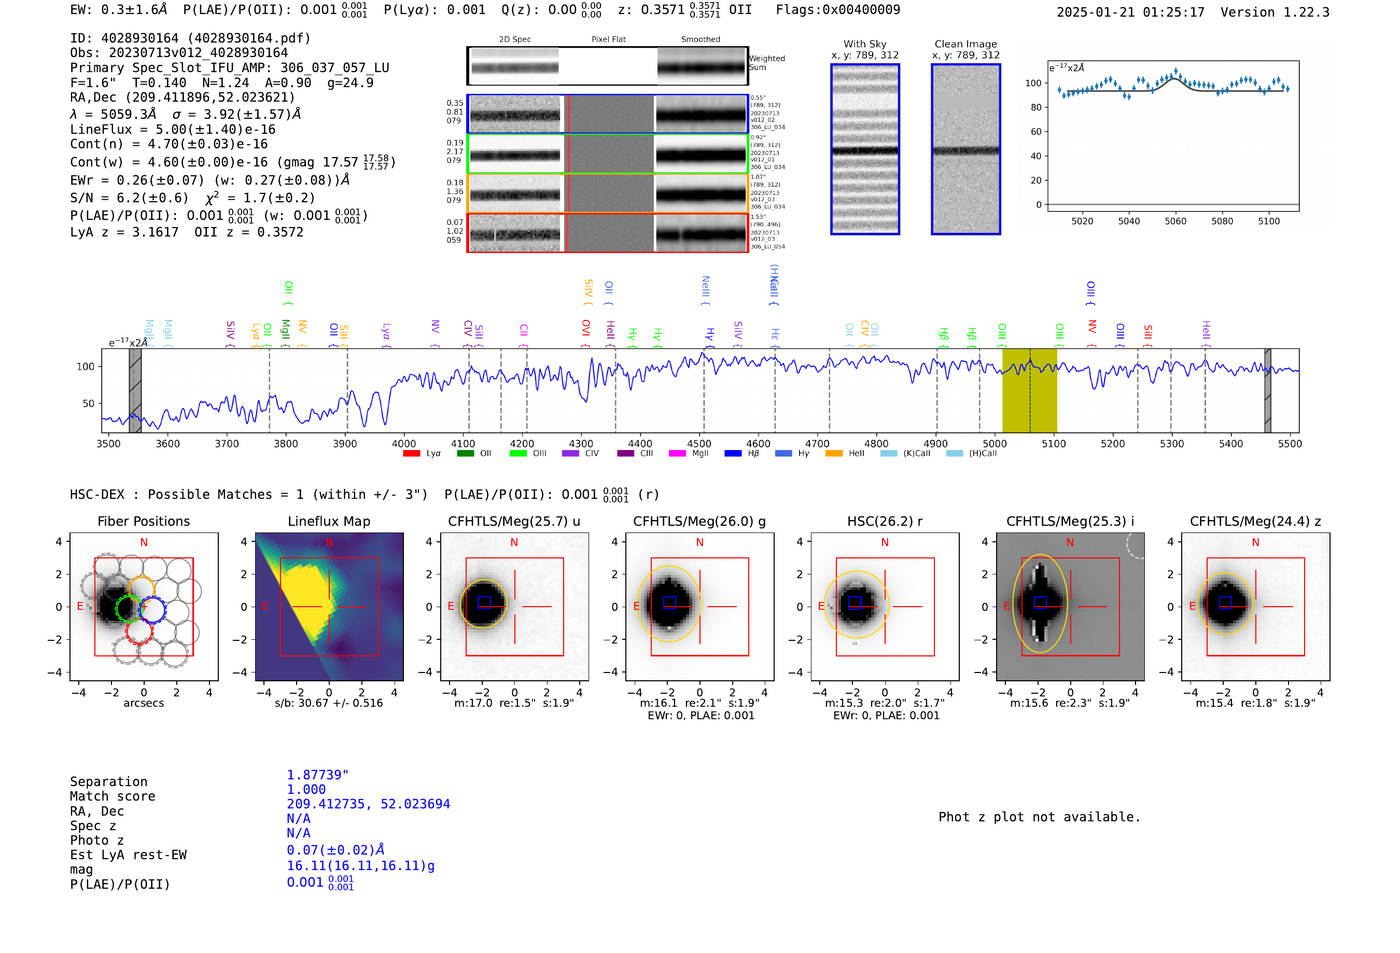Image resolution: width=1400 pixels, height=953 pixels.
Task: Click the dark green OII legend swatch
Action: [x=465, y=453]
